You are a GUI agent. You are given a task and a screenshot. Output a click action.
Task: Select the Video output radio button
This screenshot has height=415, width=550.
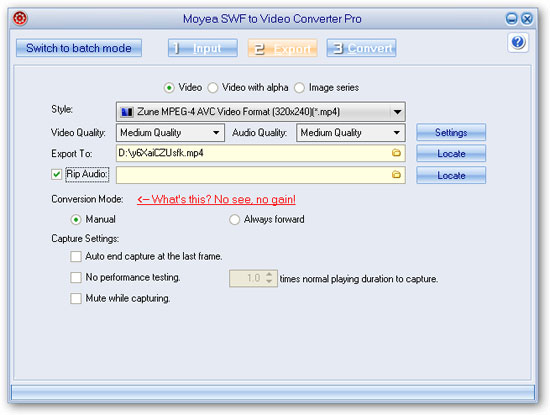point(169,88)
